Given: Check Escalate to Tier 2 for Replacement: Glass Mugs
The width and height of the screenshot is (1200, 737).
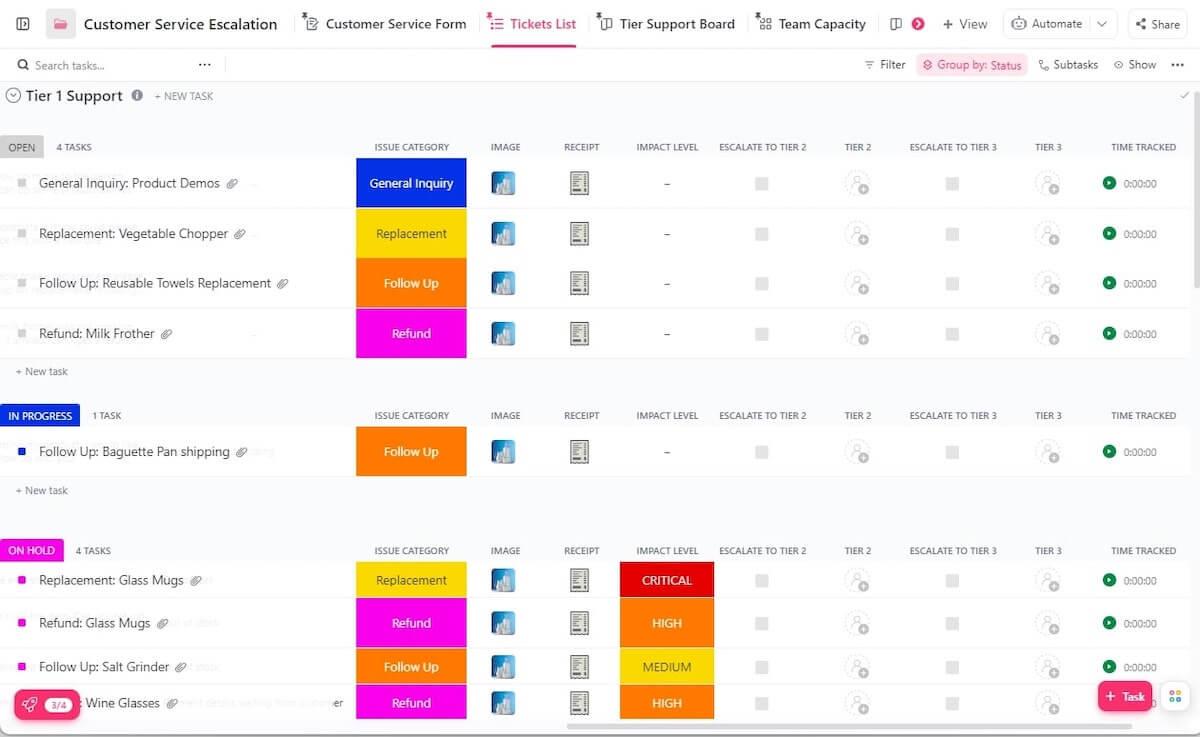Looking at the screenshot, I should pos(762,581).
